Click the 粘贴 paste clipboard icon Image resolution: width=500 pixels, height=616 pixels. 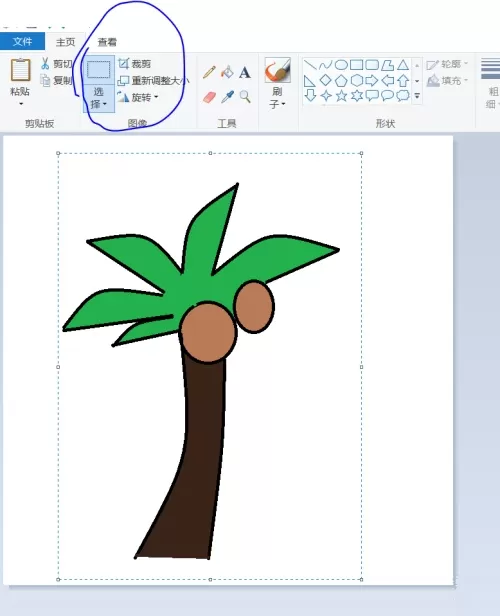20,70
